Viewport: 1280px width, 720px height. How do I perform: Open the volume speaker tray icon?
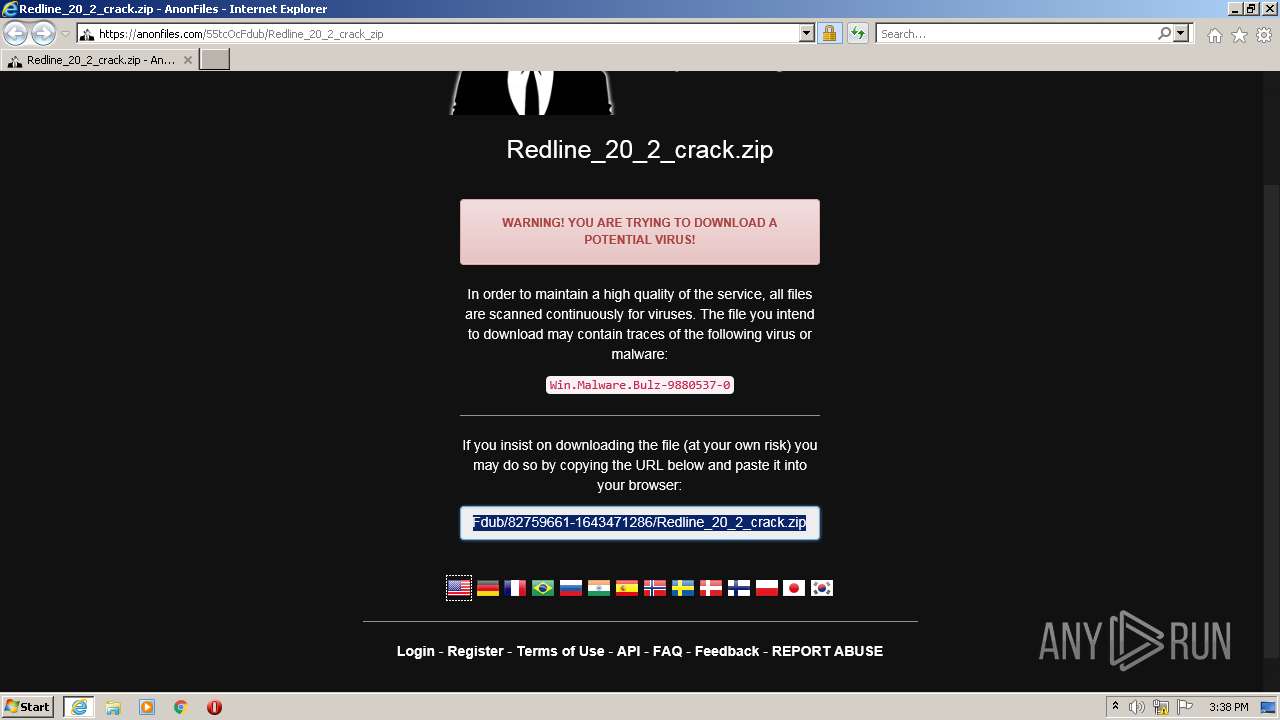click(1137, 707)
